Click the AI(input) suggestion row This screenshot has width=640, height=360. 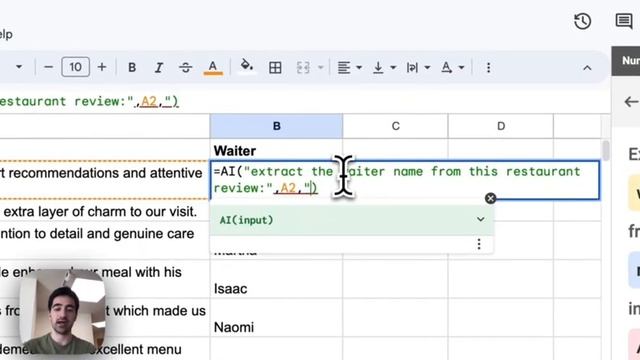point(352,220)
